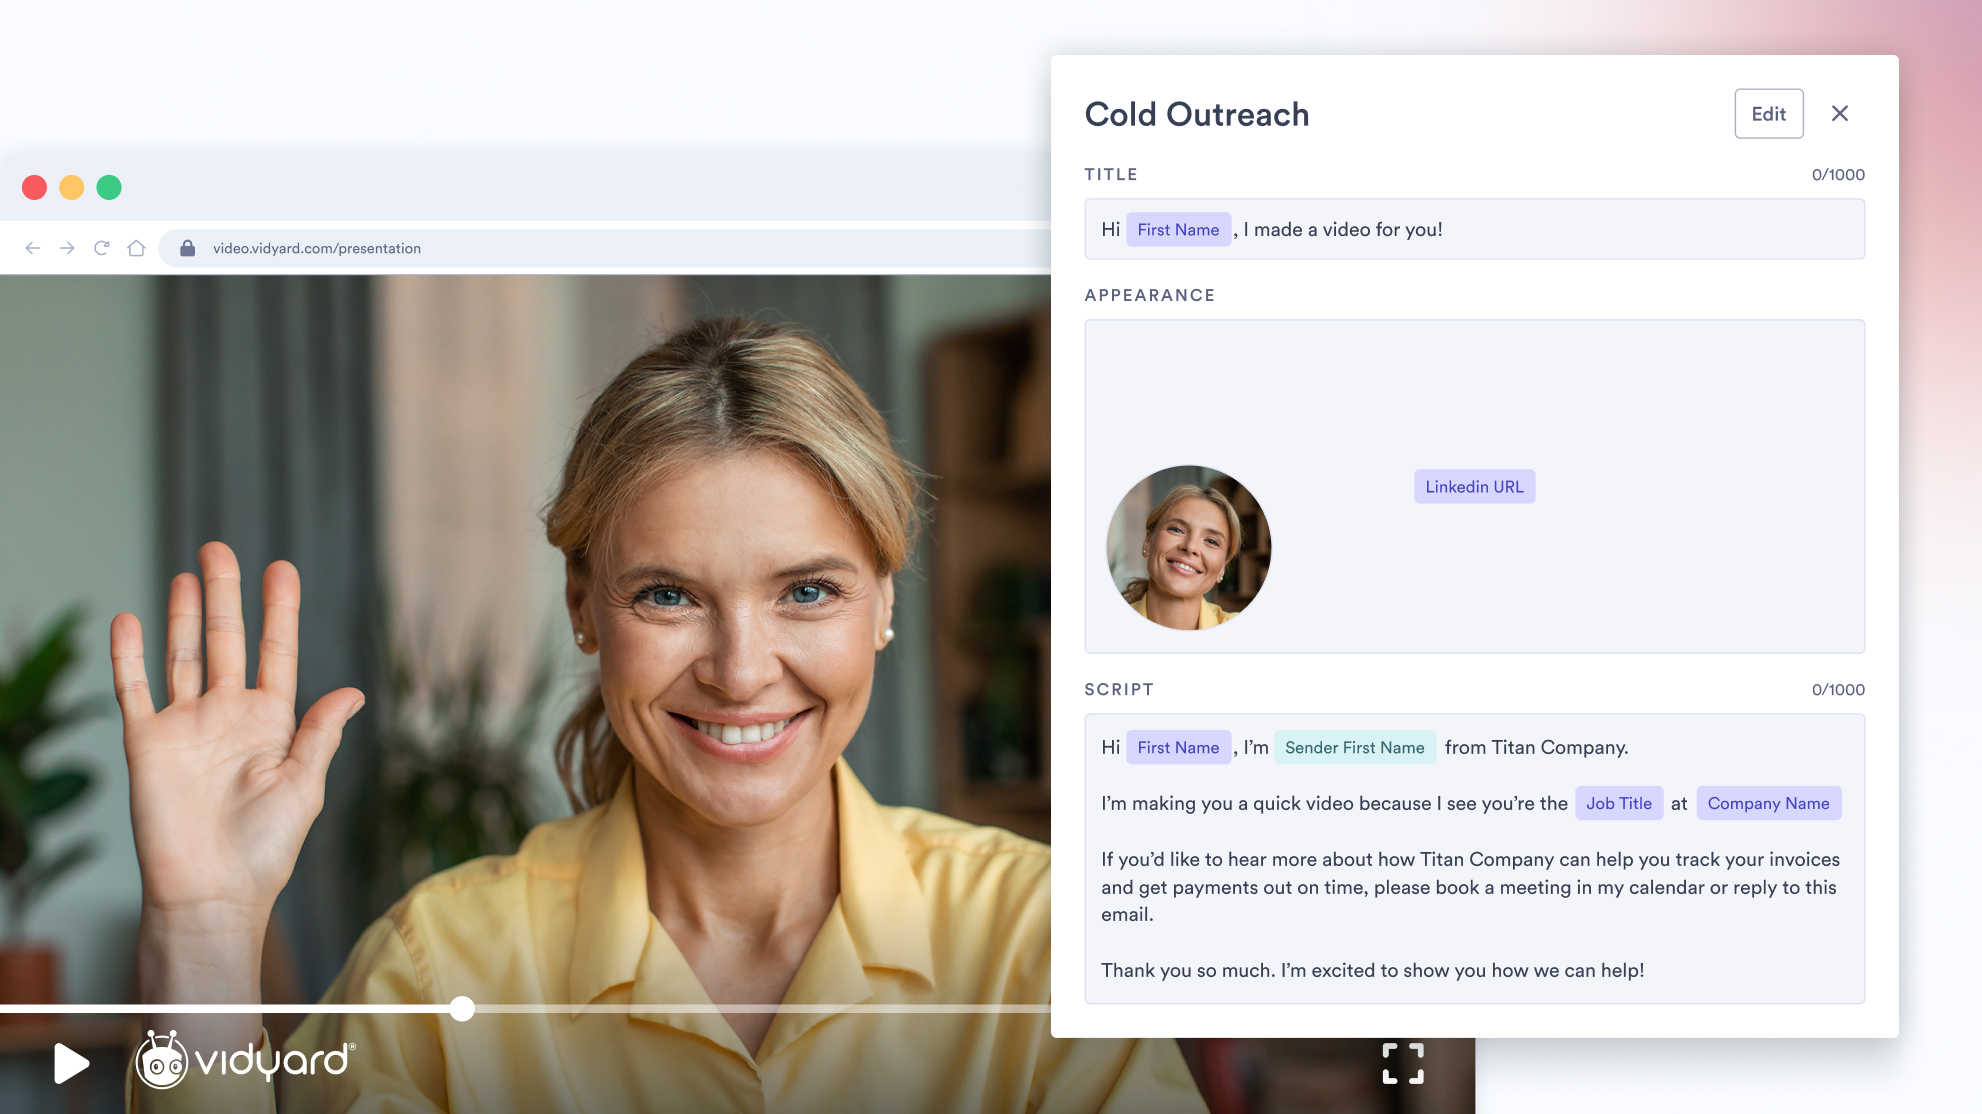Click the Script 0/1000 character counter

coord(1838,689)
